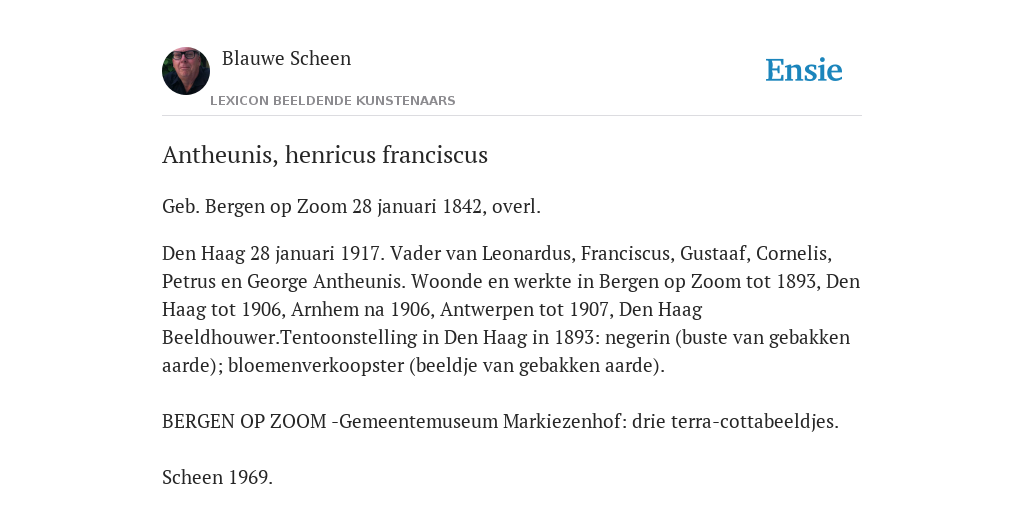Screen dimensions: 1024x512
Task: Open the Ensie logo link
Action: pos(804,70)
